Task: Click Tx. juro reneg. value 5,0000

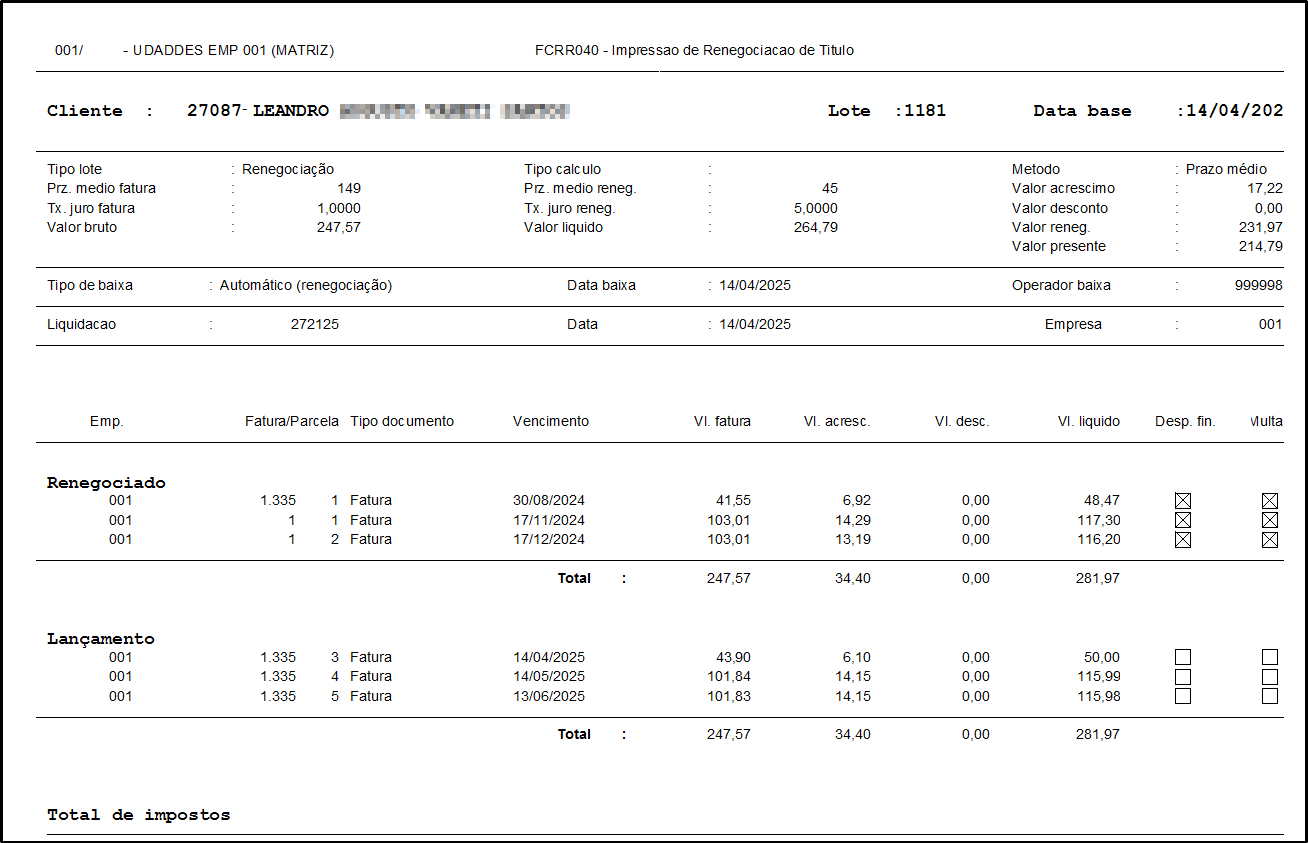Action: 816,208
